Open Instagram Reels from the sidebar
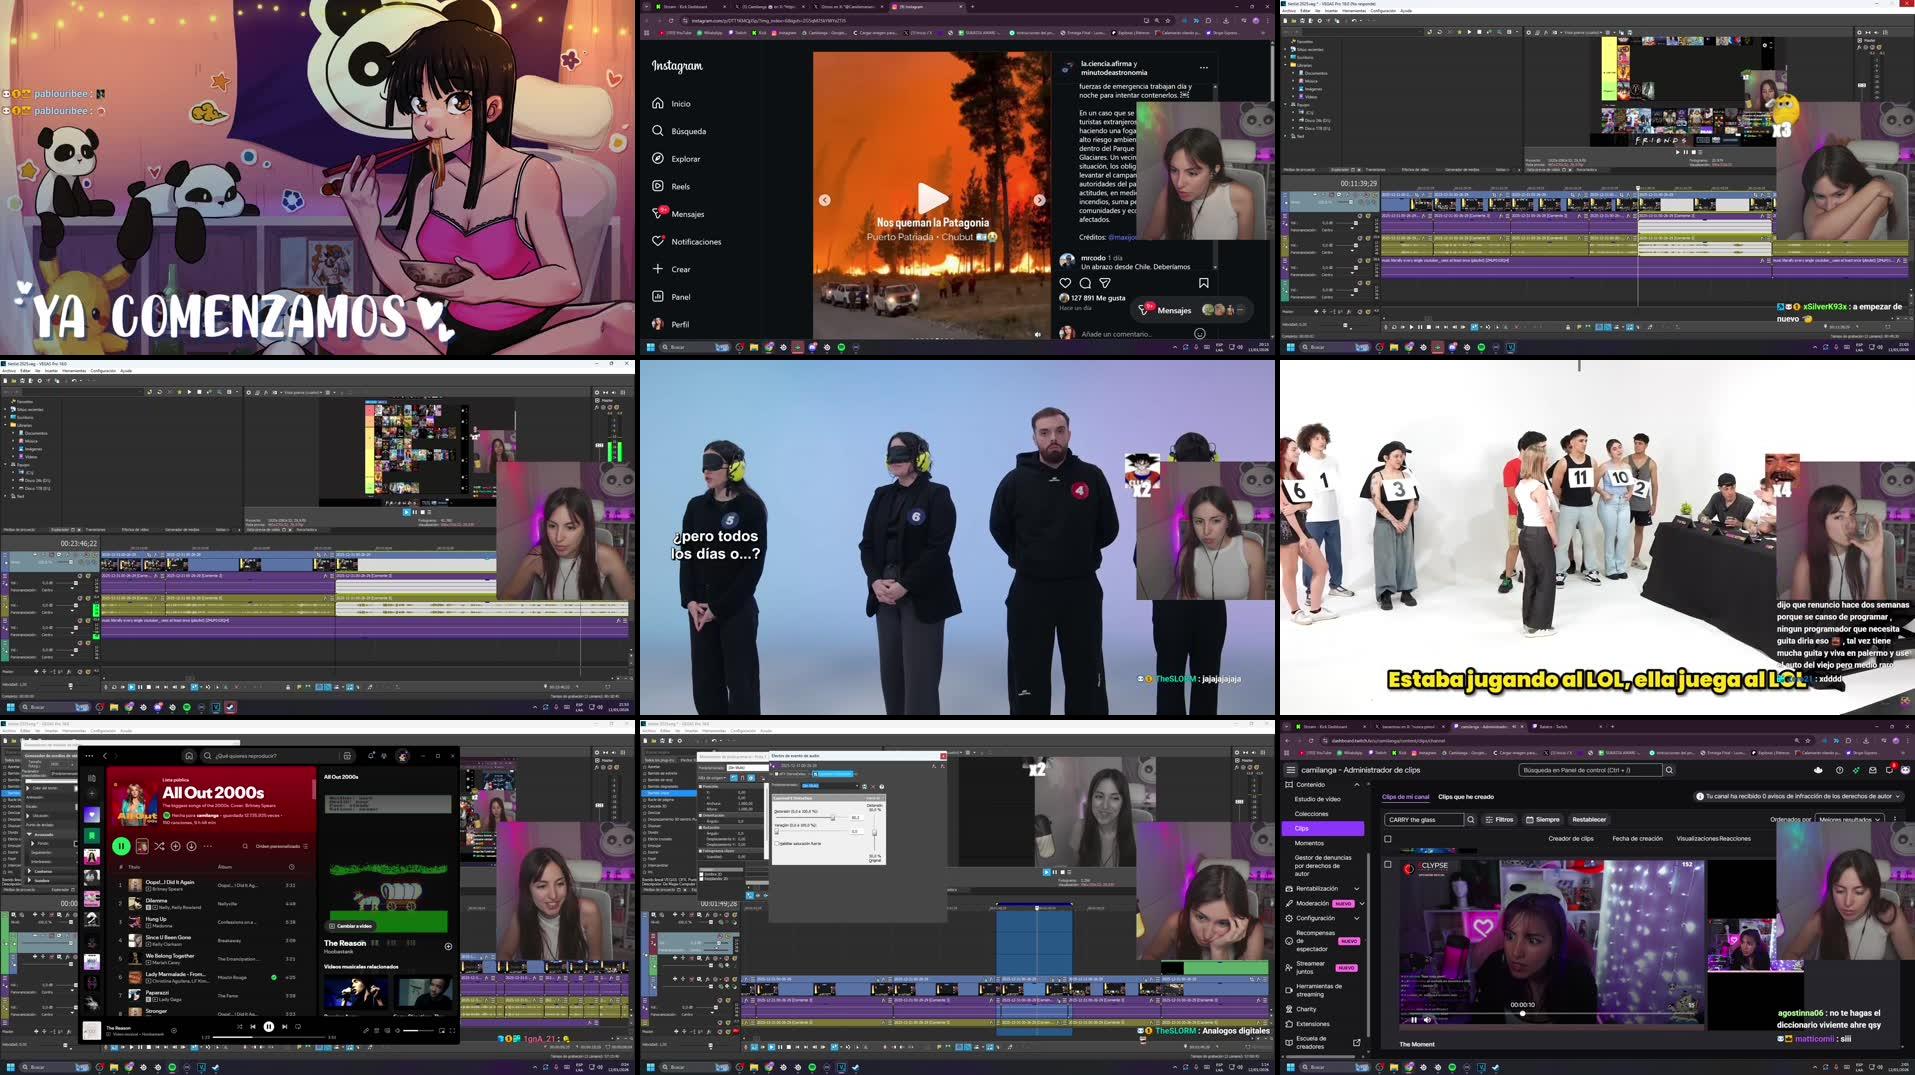Image resolution: width=1915 pixels, height=1075 pixels. point(681,186)
